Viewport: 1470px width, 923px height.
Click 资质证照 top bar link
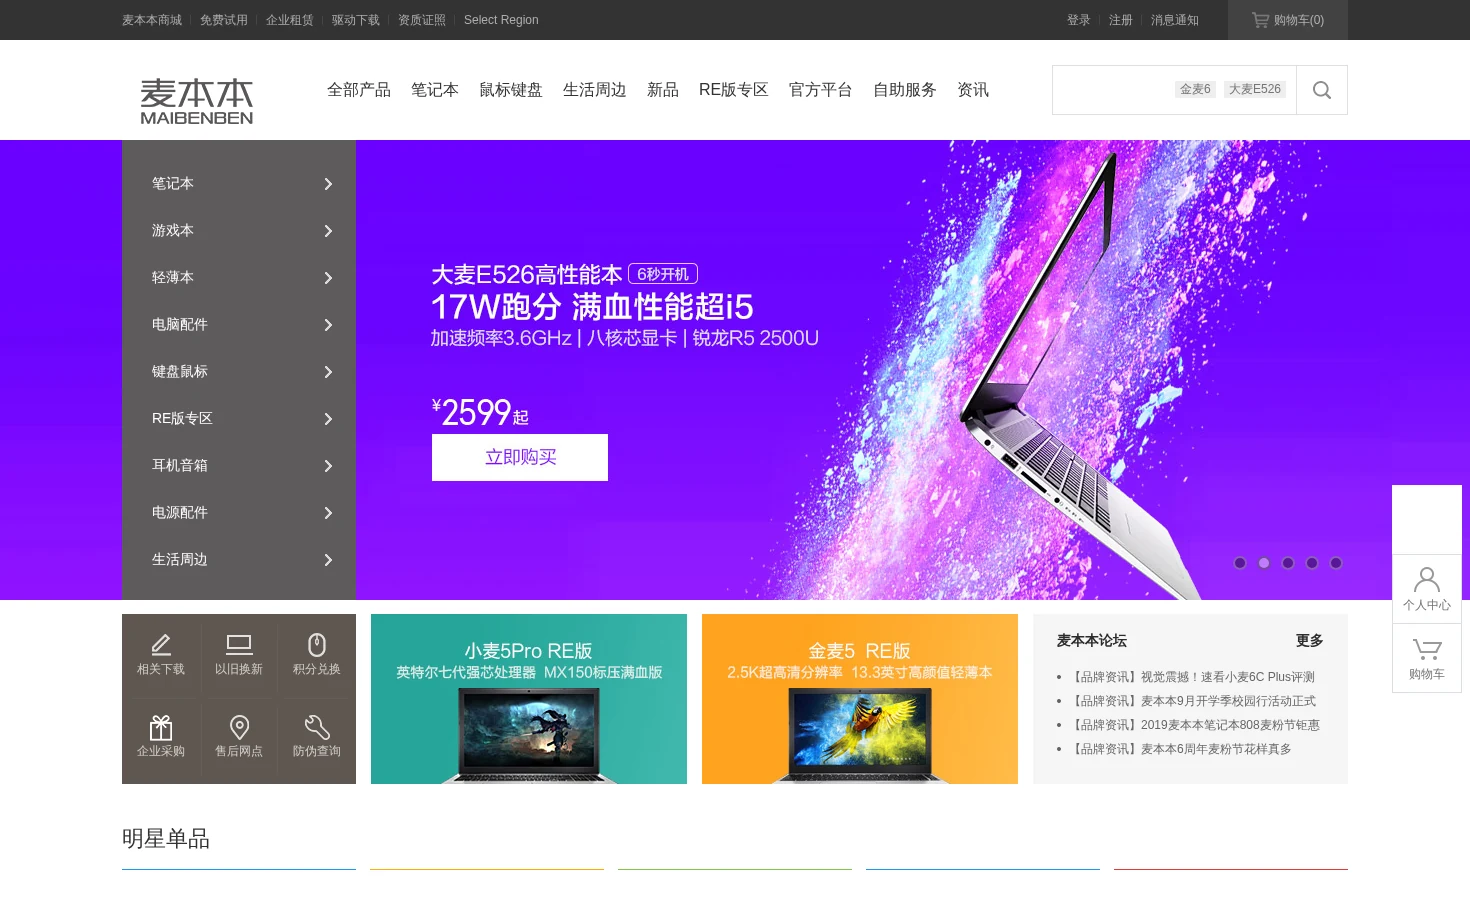422,20
